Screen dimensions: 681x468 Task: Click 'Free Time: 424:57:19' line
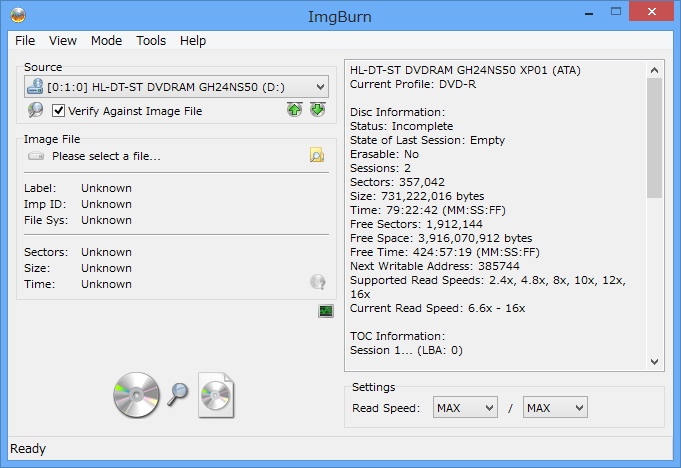[445, 252]
